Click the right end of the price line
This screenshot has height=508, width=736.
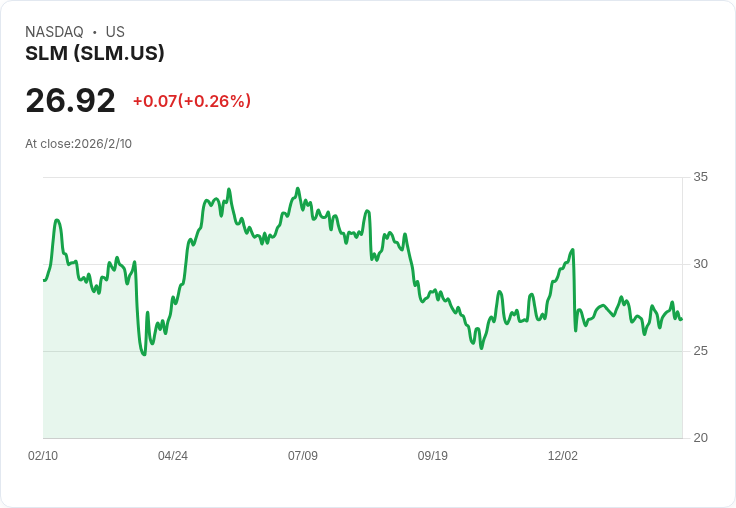[681, 319]
